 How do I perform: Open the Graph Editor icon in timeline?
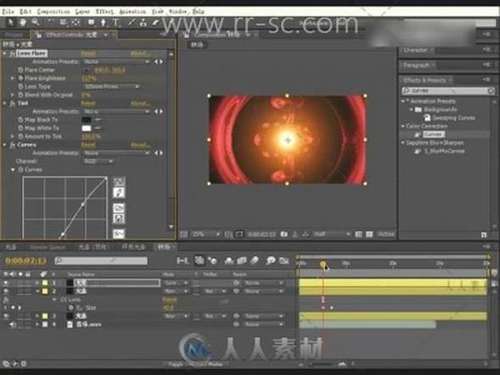284,260
